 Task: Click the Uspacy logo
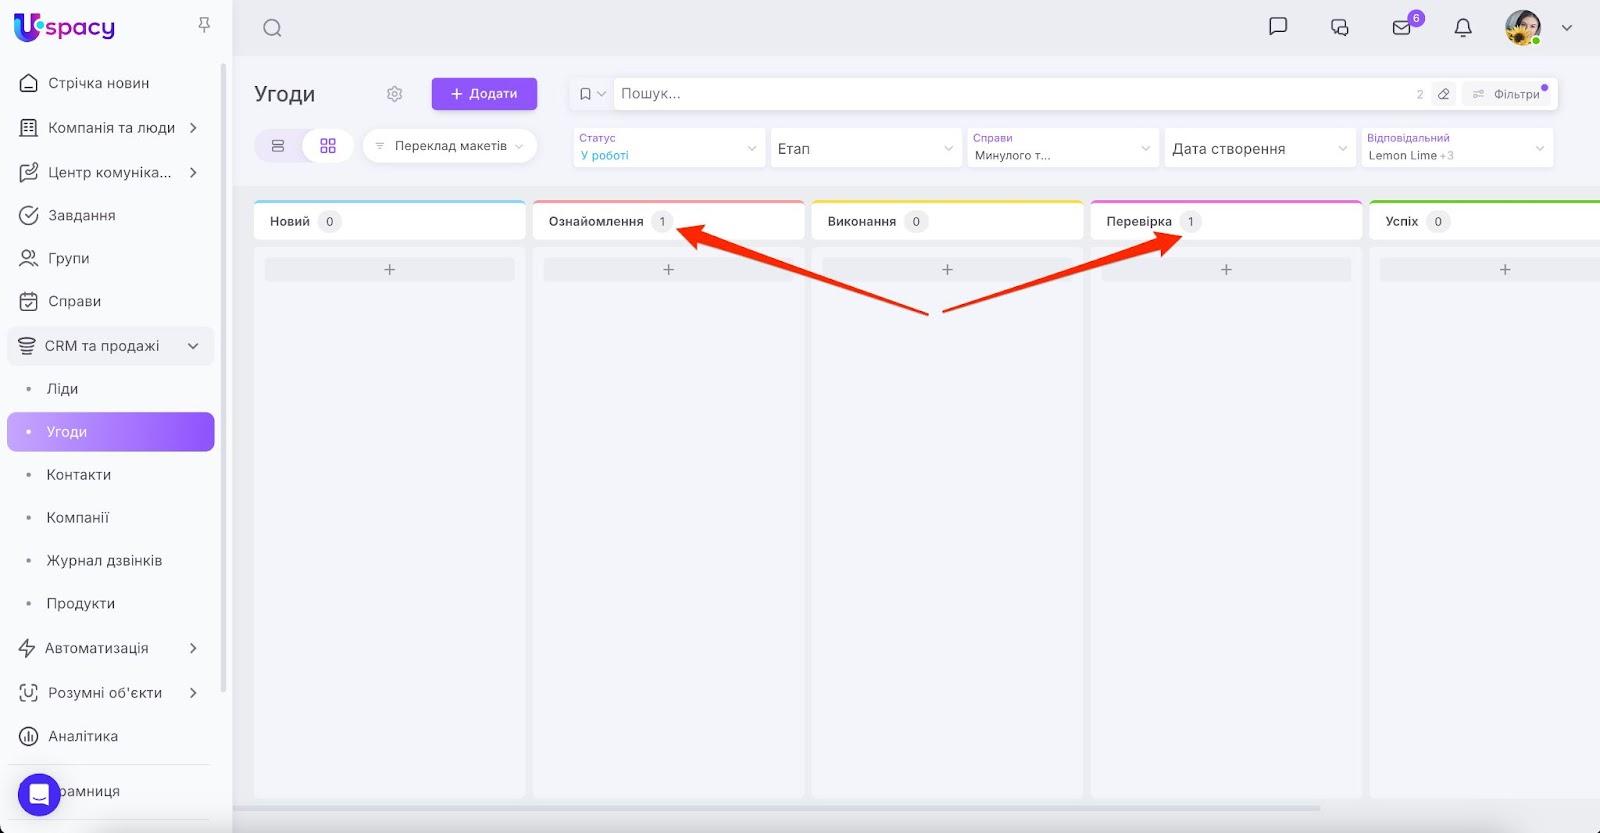(64, 27)
